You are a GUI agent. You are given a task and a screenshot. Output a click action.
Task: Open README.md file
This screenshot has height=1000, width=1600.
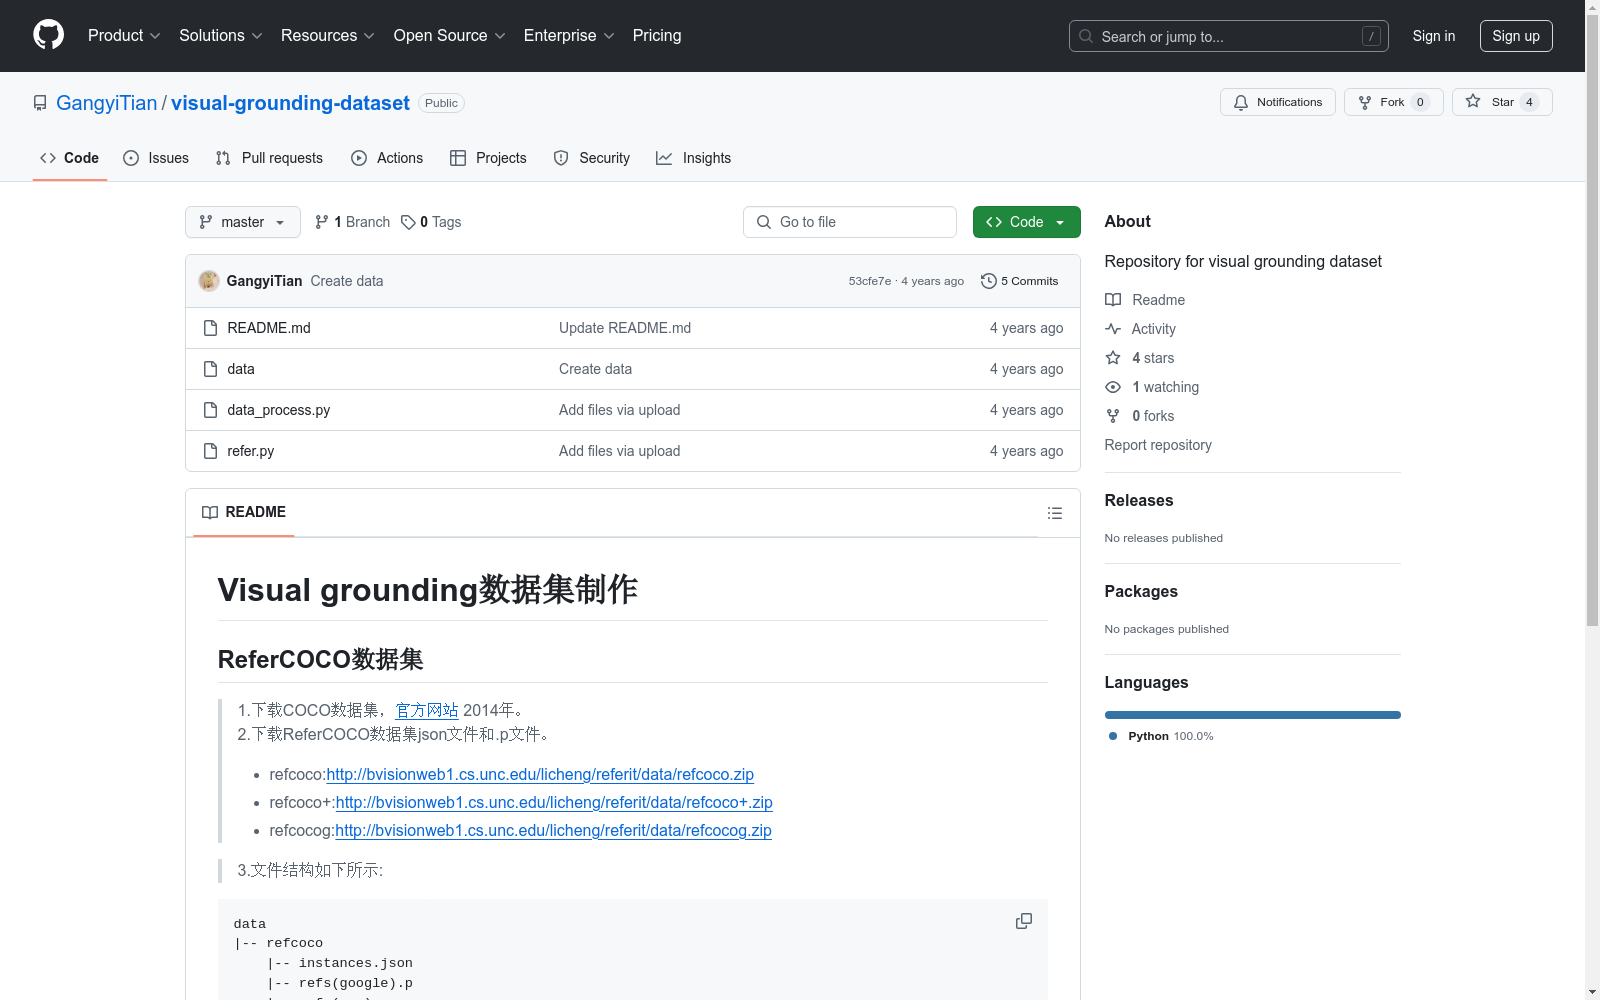coord(268,328)
